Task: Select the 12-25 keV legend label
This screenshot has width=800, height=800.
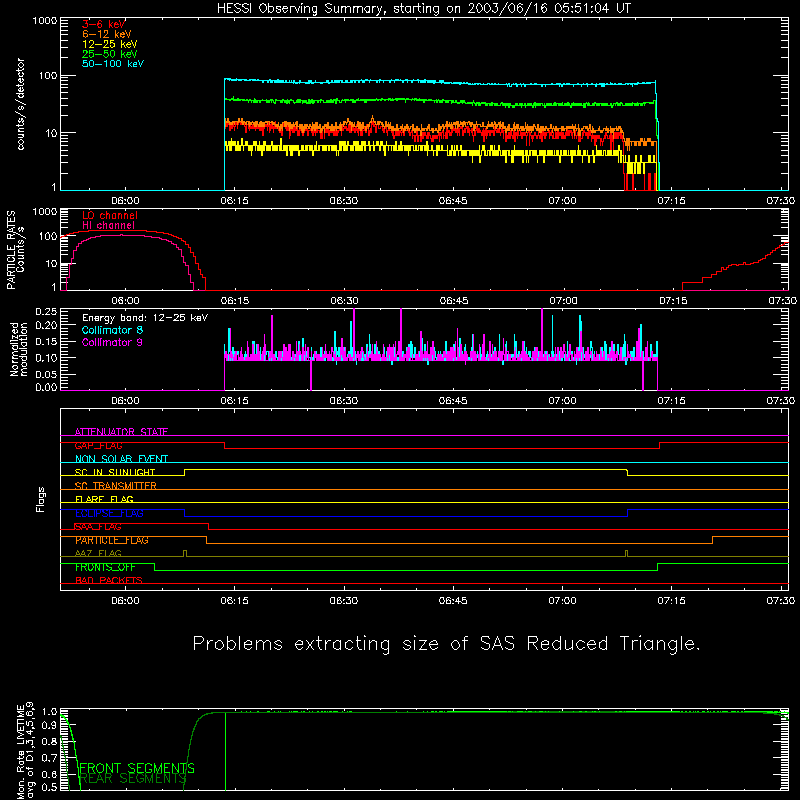Action: [110, 44]
